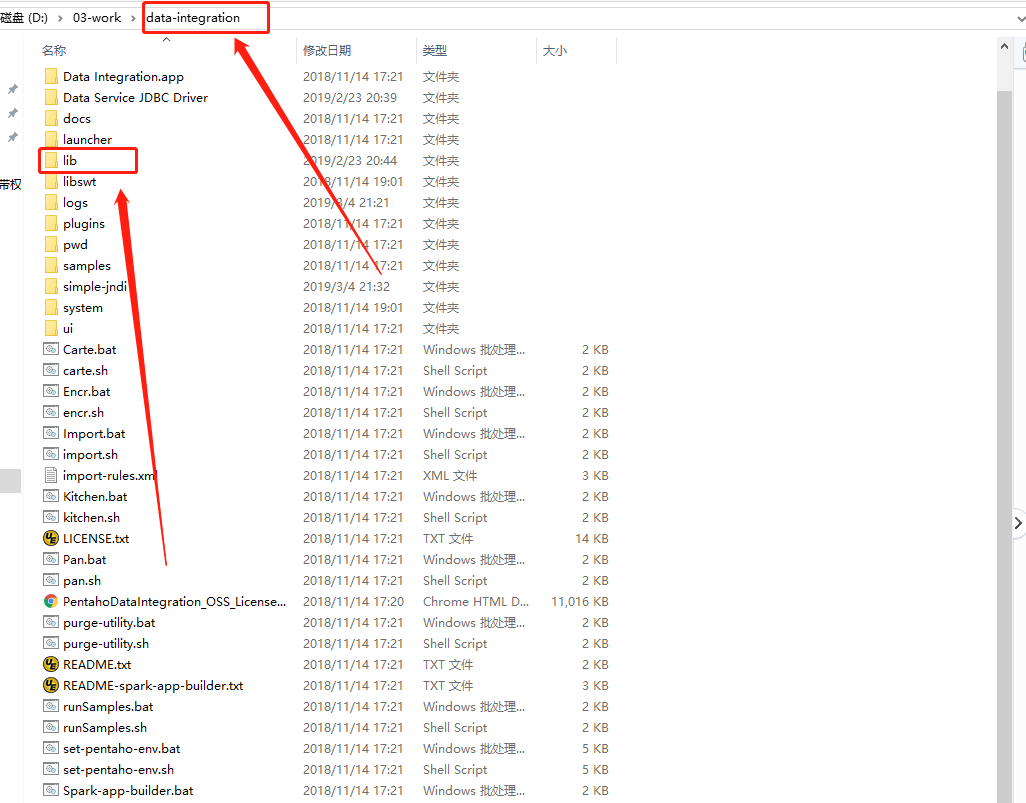Expand breadcrumb chevron before 03-work
Screen dimensions: 1026x803
61,18
